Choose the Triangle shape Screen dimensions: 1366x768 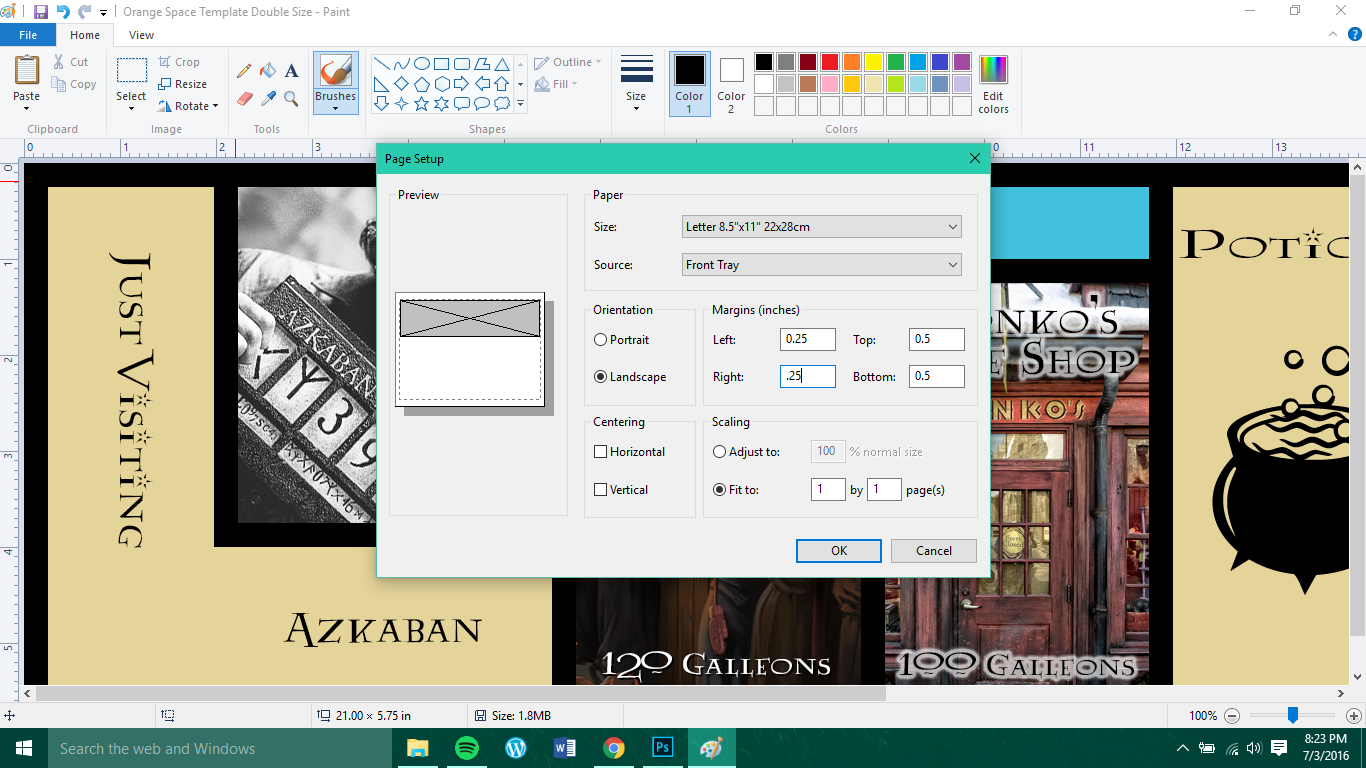click(501, 63)
